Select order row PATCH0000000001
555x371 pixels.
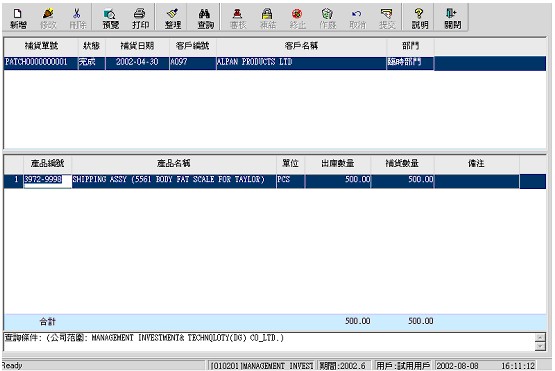pyautogui.click(x=275, y=63)
